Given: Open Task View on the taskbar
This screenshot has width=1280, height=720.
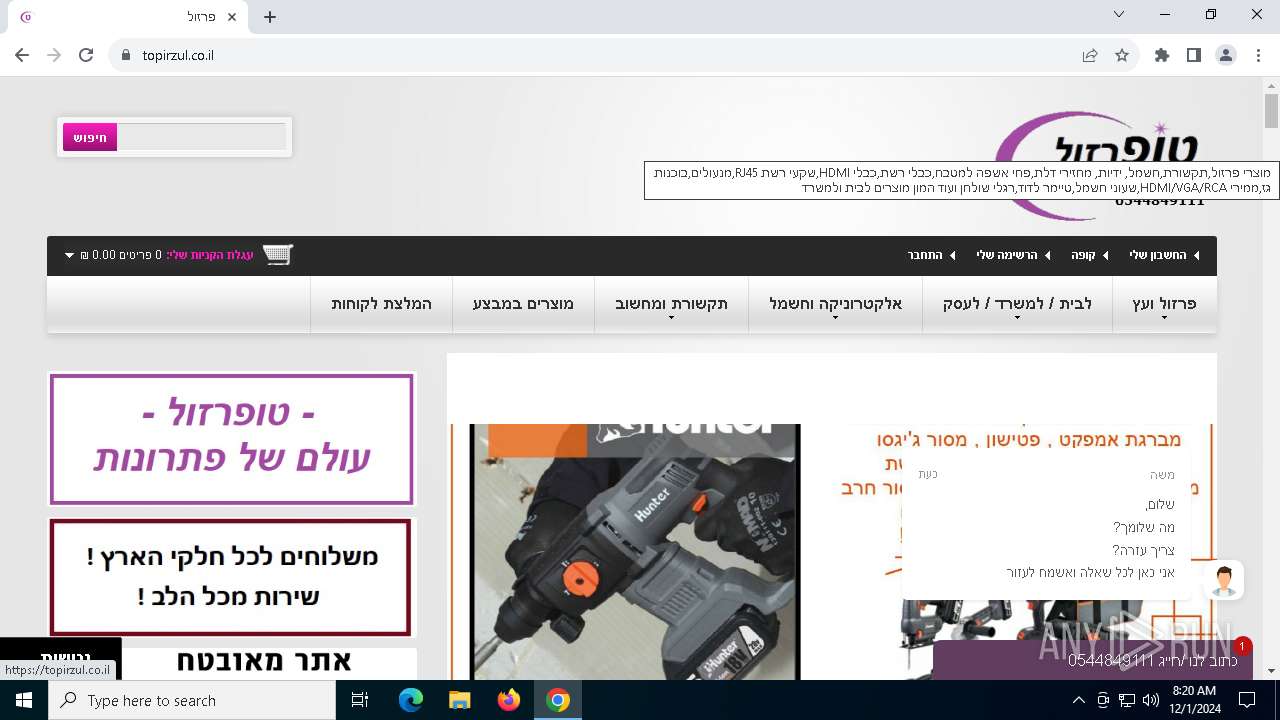Looking at the screenshot, I should 360,700.
